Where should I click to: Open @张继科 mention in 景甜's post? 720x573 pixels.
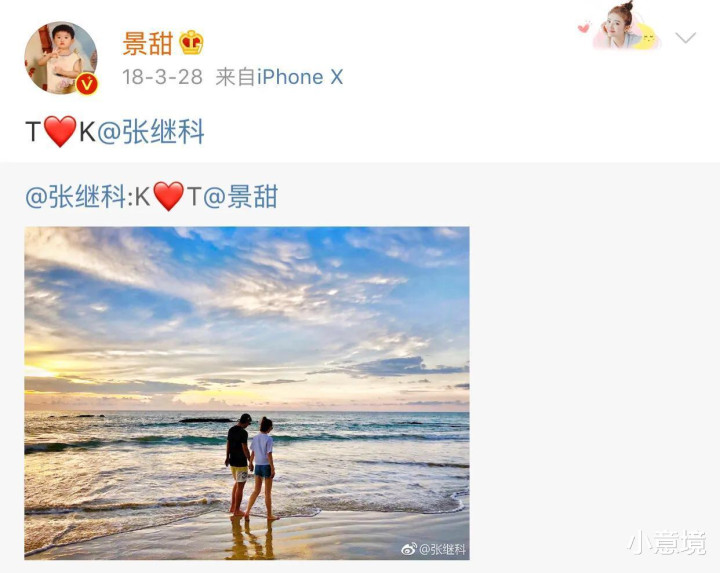[x=151, y=132]
